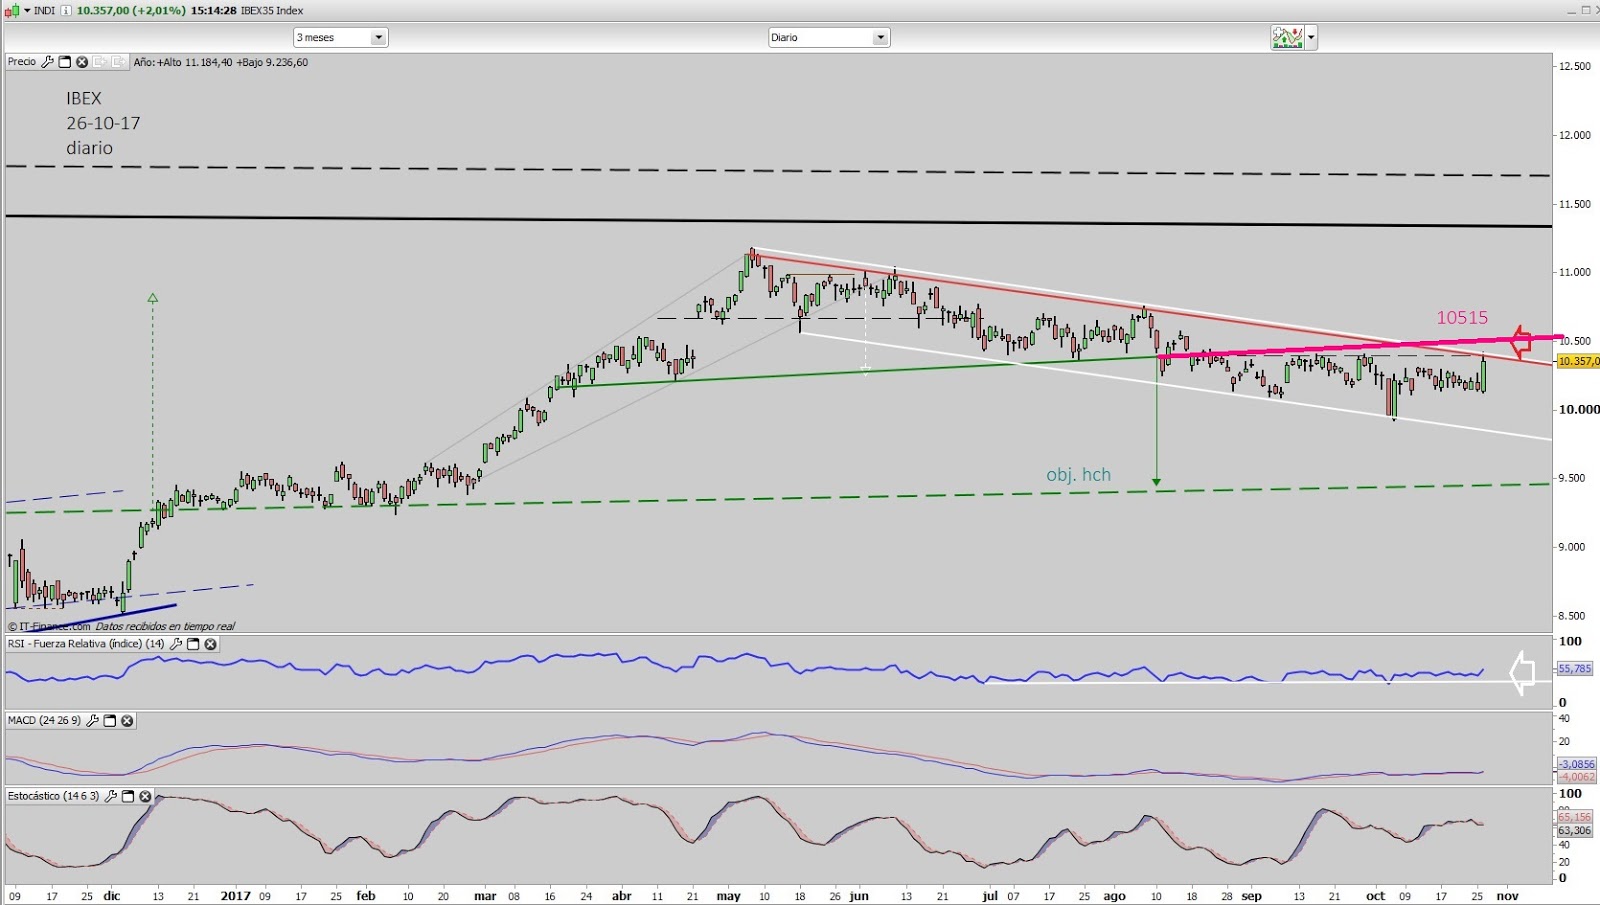
Task: Click the 12.500 price axis label
Action: tap(1575, 66)
